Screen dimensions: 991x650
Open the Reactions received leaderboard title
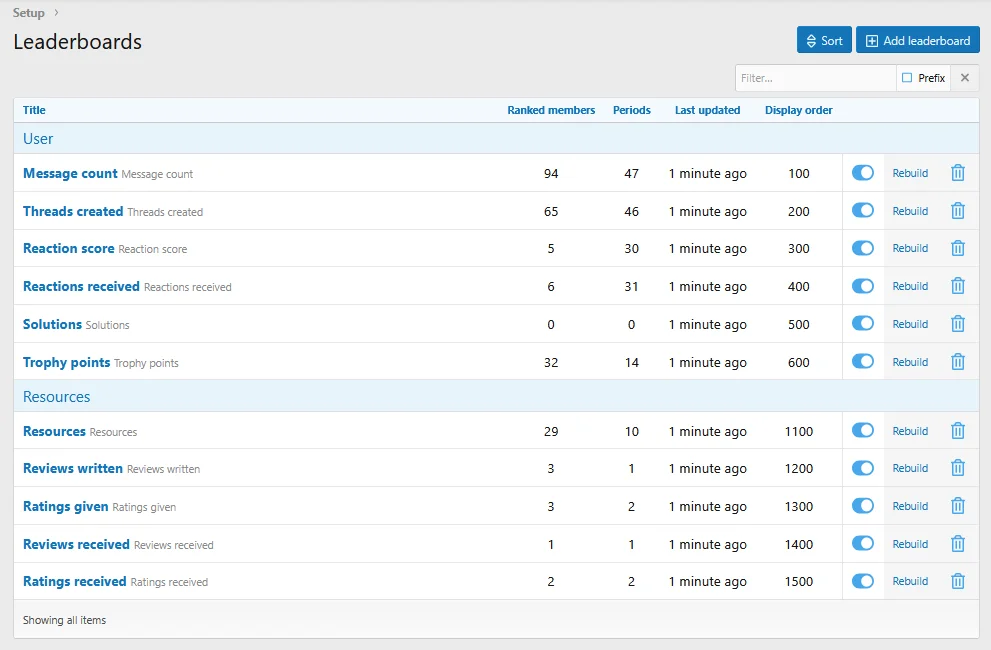(x=81, y=286)
